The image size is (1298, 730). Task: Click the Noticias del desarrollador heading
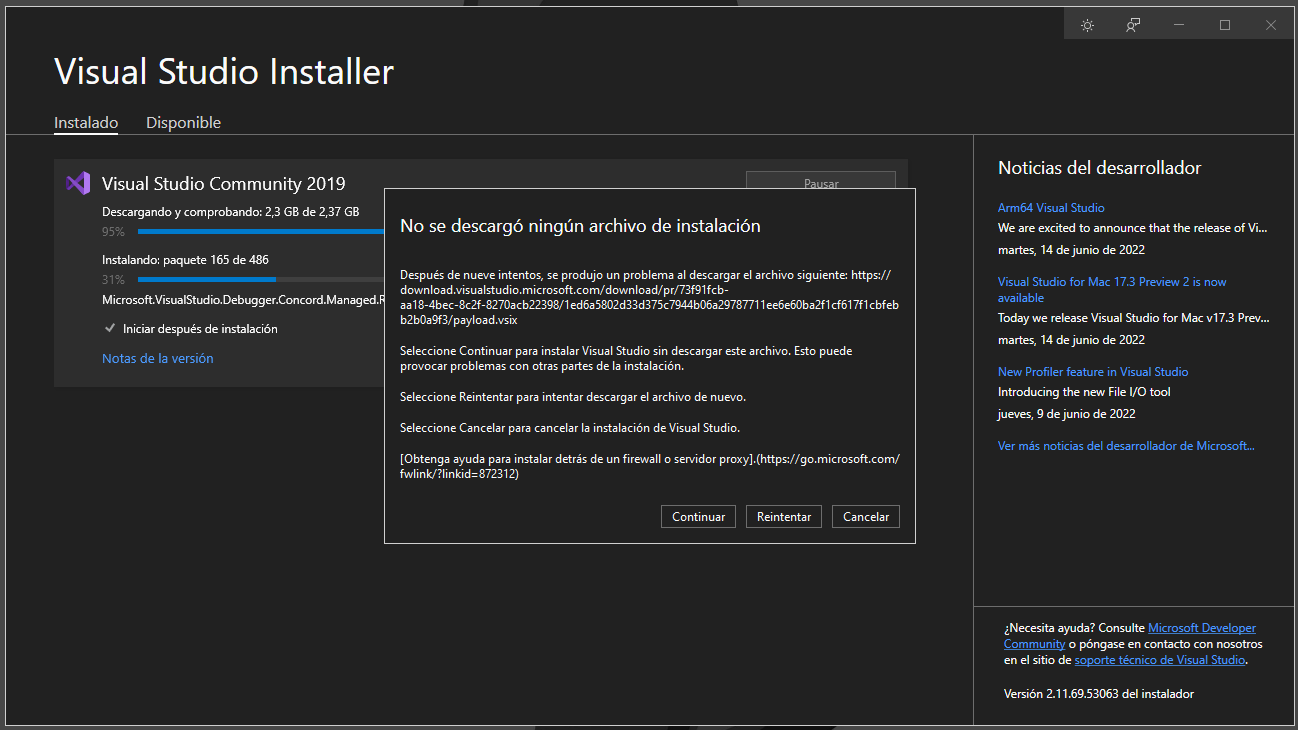[1100, 168]
